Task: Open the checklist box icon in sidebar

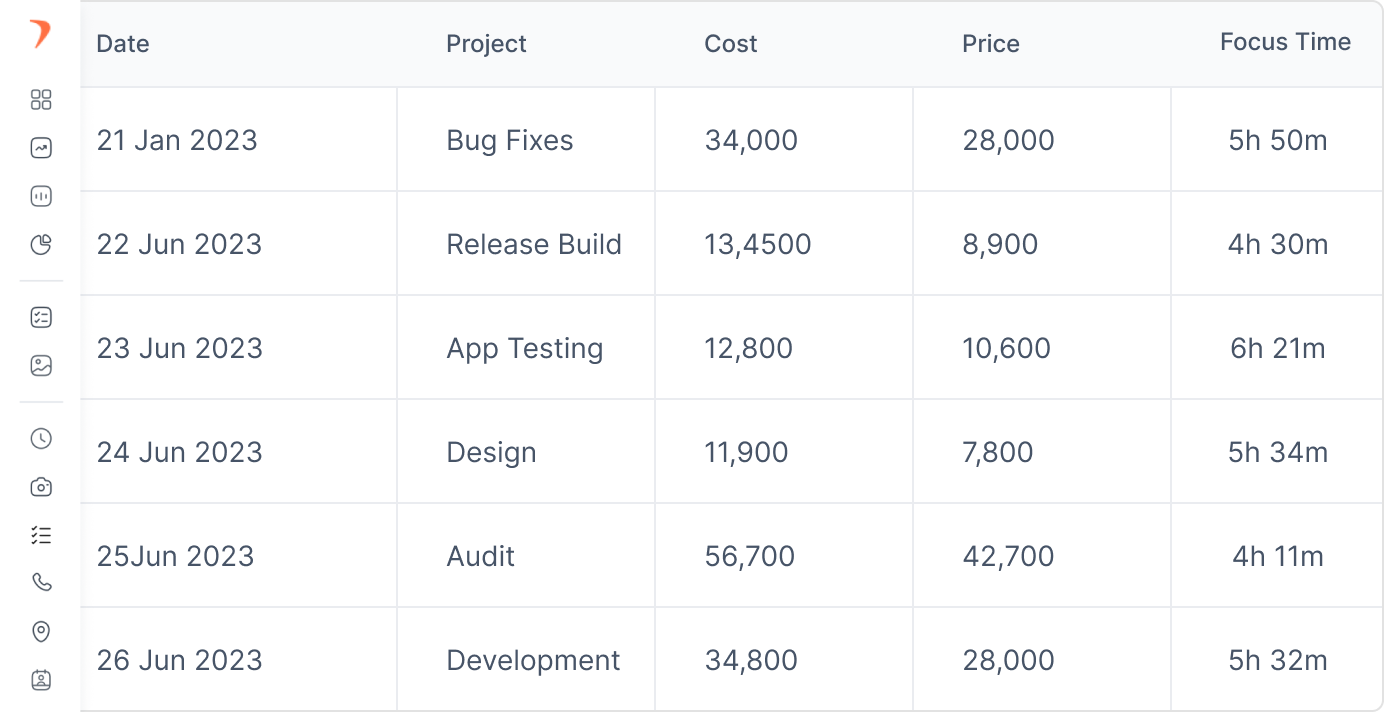Action: (41, 318)
